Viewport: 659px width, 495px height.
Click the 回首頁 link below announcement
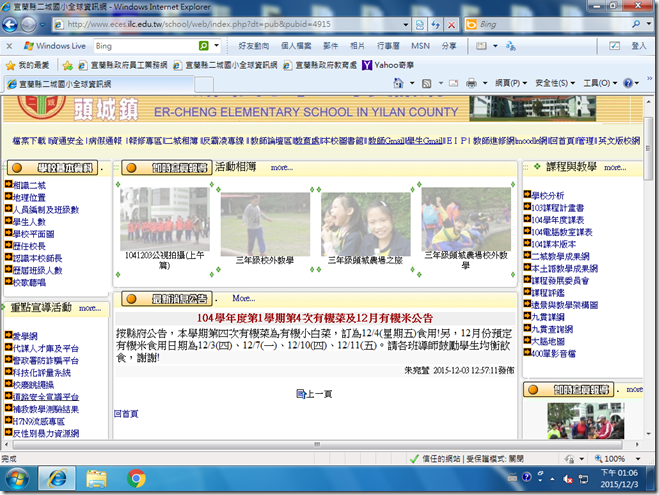point(126,414)
